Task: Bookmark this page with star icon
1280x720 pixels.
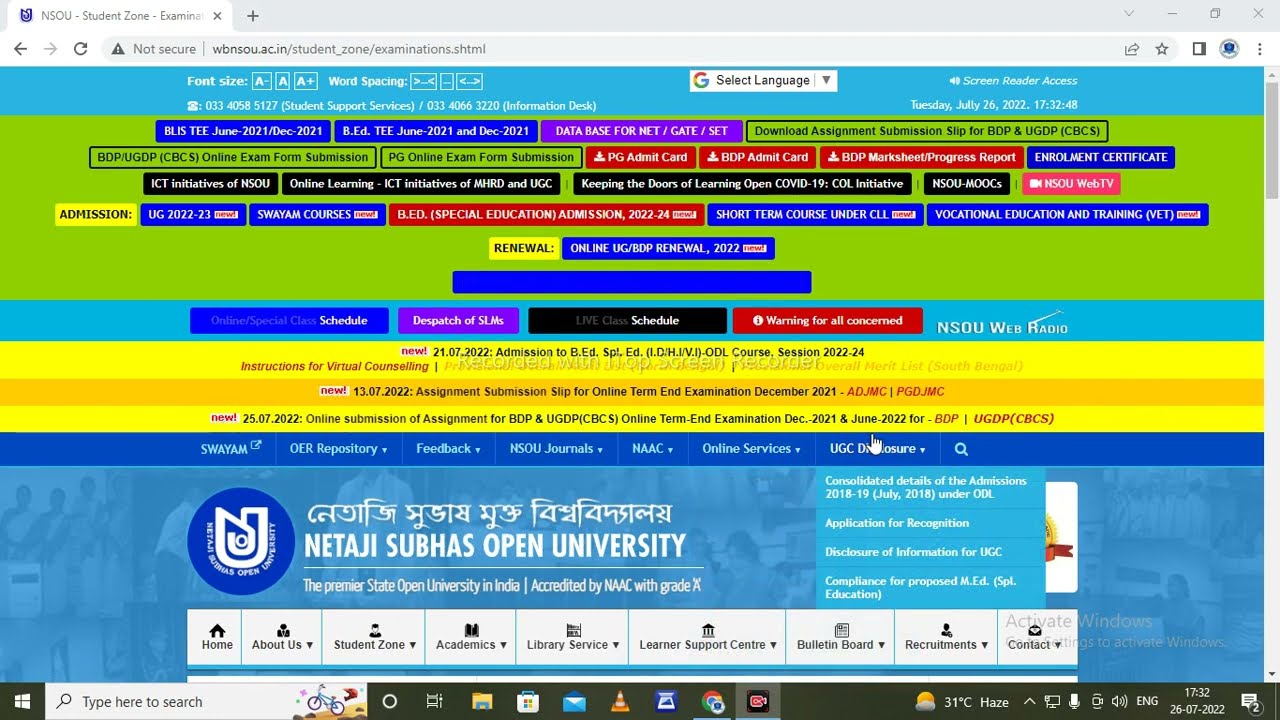Action: pos(1162,49)
